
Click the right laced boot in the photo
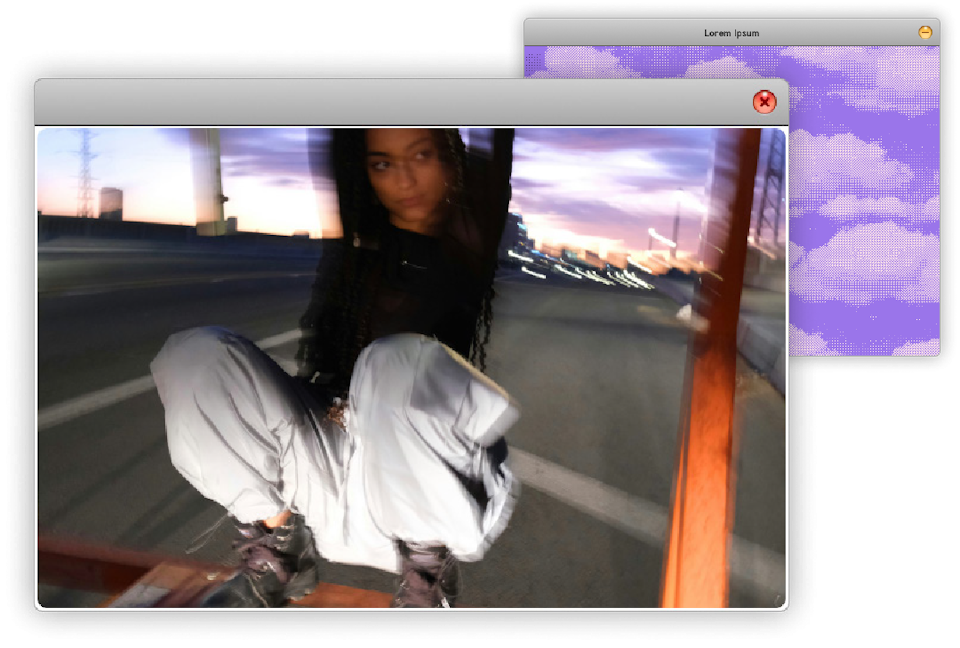[425, 572]
